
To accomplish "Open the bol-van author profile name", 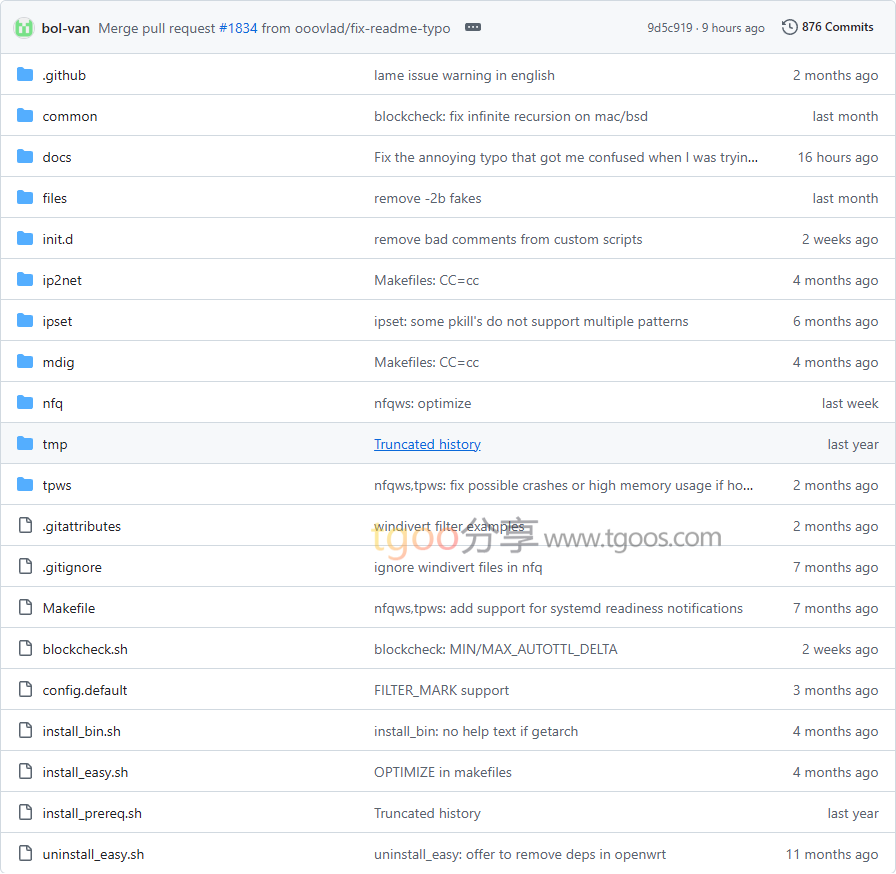I will pyautogui.click(x=66, y=28).
